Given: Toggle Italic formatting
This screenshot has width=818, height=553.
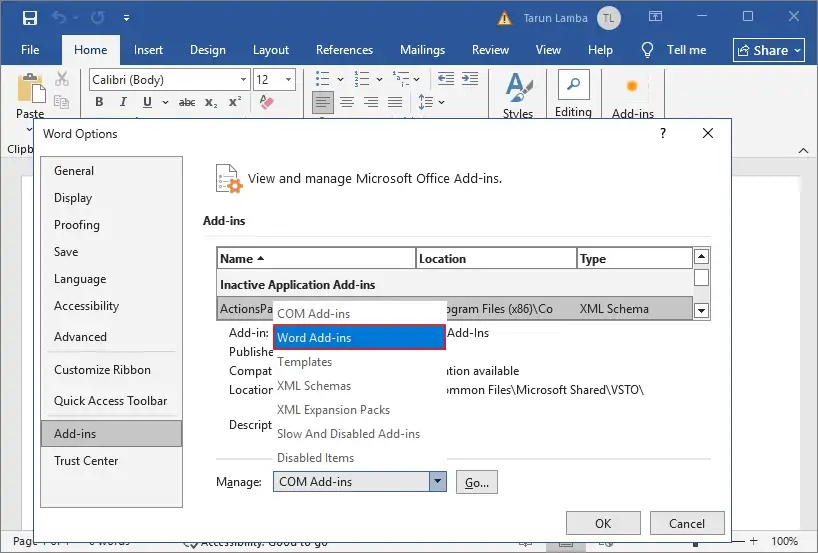Looking at the screenshot, I should [123, 102].
